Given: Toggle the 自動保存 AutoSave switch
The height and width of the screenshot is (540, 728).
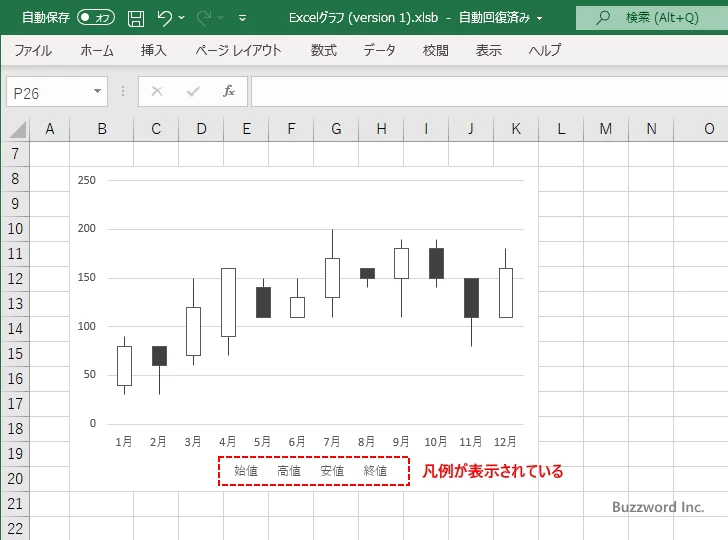Looking at the screenshot, I should tap(96, 18).
